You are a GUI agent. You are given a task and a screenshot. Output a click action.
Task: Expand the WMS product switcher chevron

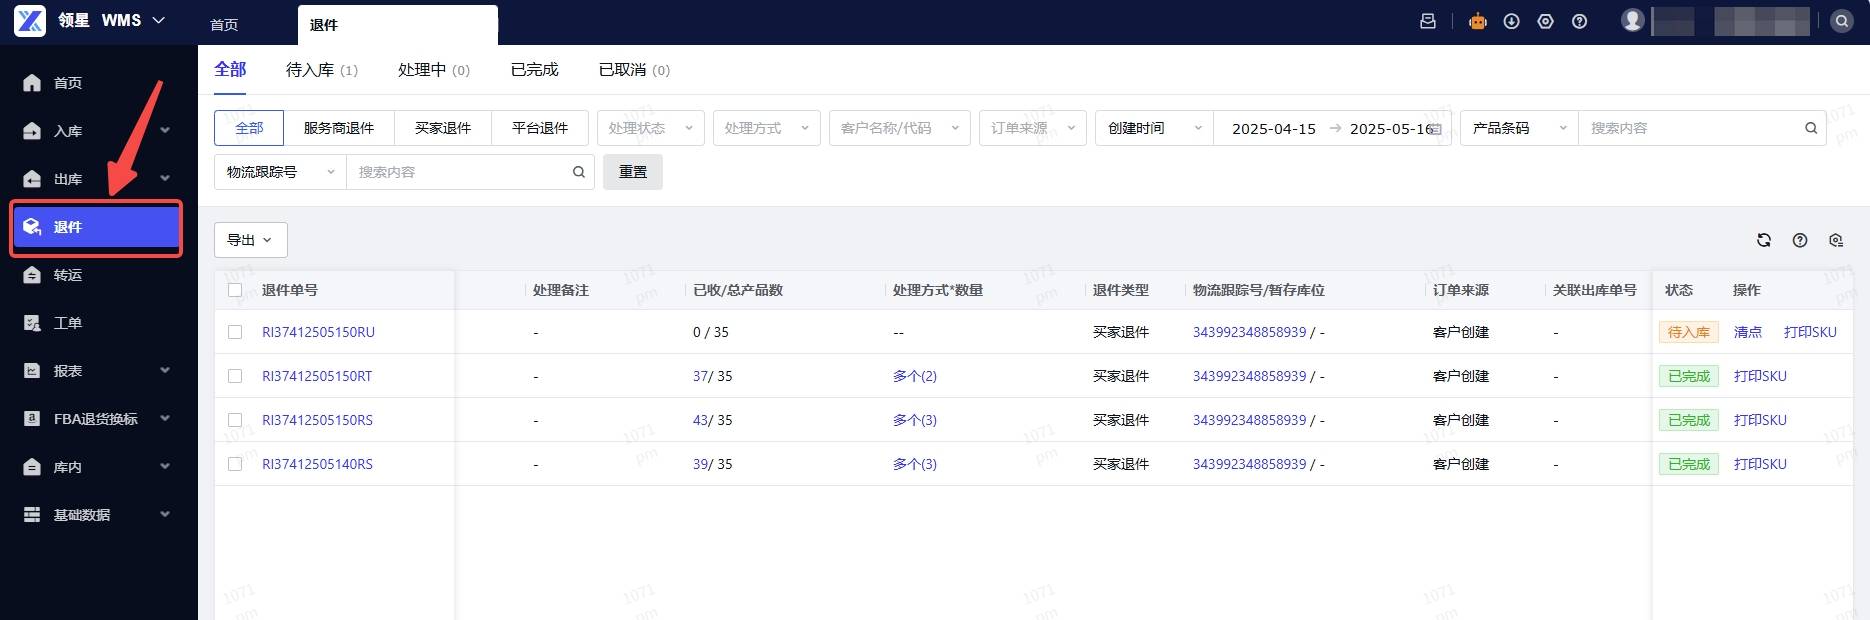(159, 20)
